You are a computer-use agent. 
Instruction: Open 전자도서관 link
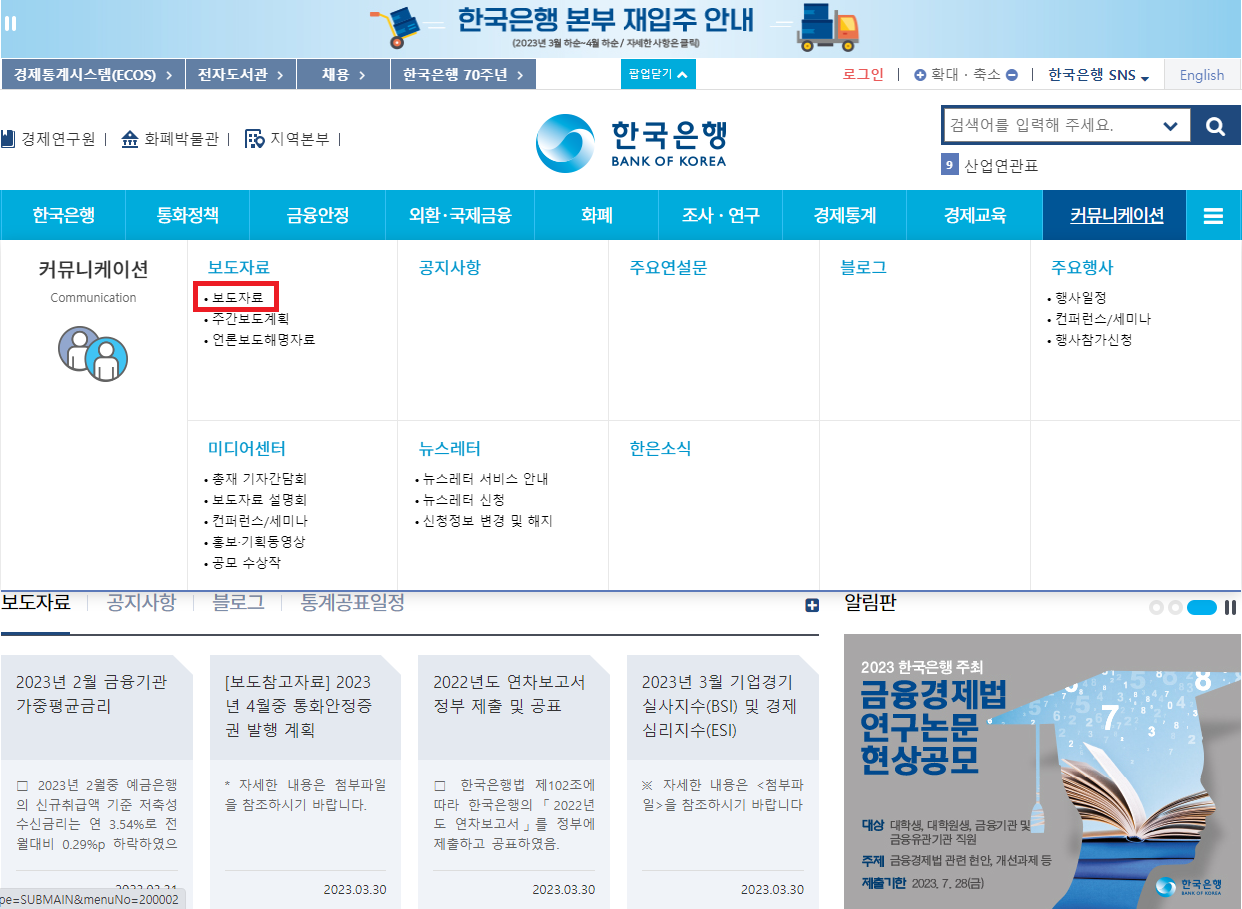[x=240, y=75]
